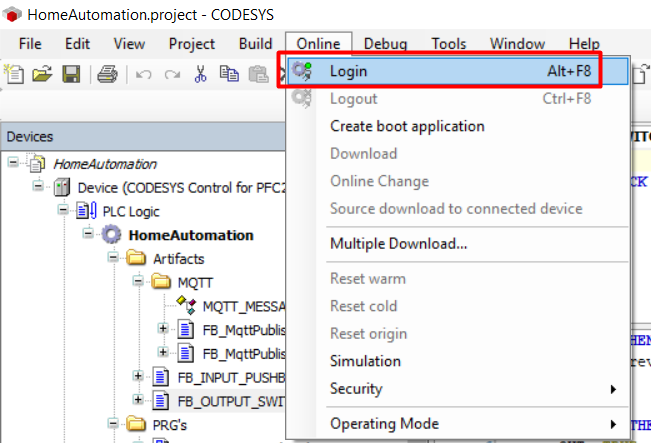The height and width of the screenshot is (443, 651).
Task: Click the Open Project folder icon
Action: click(42, 74)
